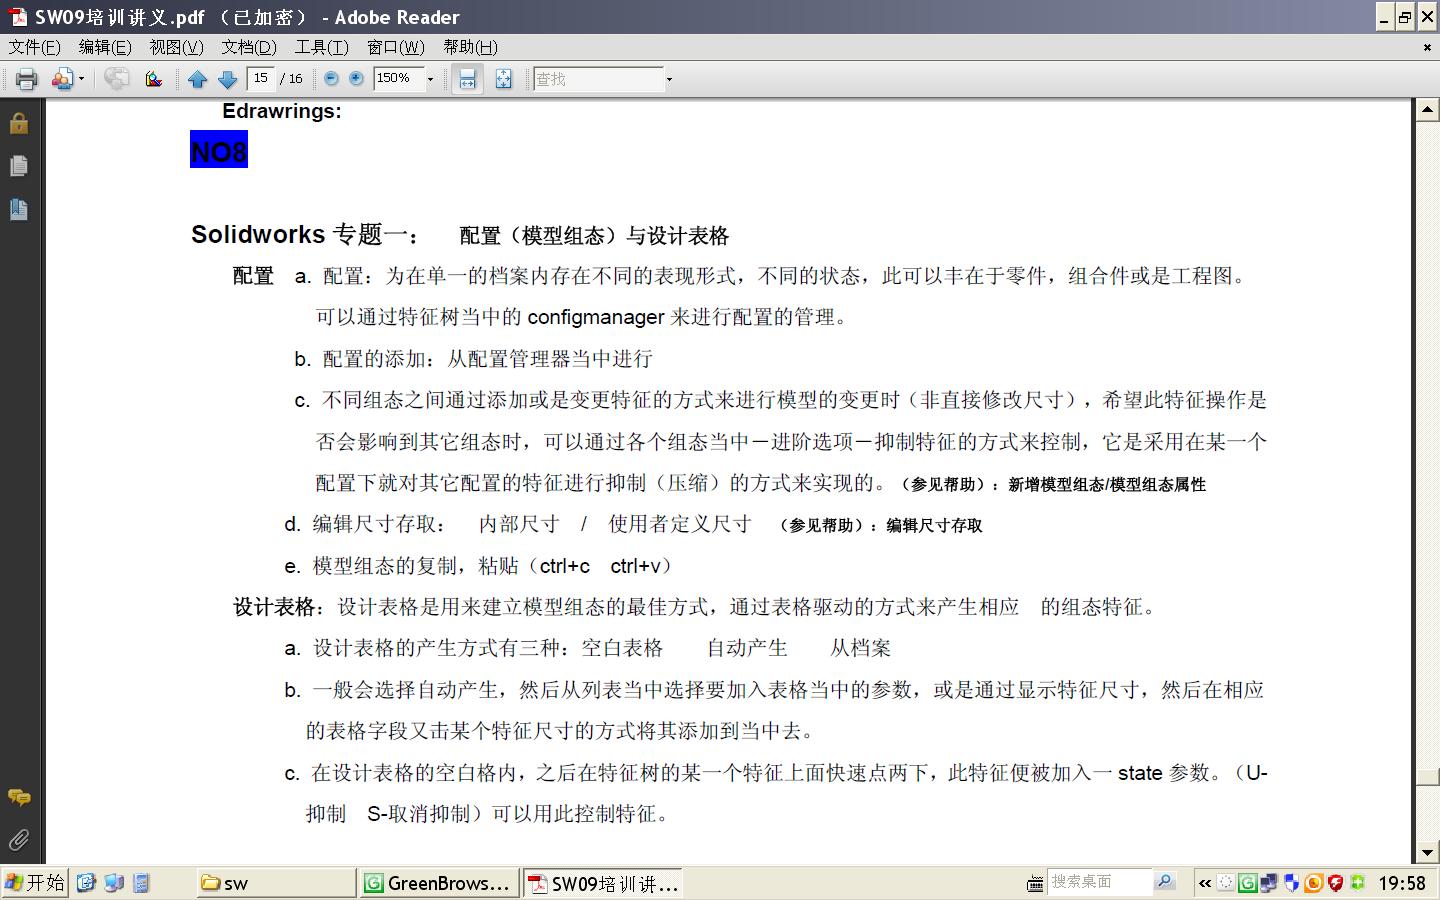Open the 文档(D) menu
Image resolution: width=1440 pixels, height=900 pixels.
249,47
